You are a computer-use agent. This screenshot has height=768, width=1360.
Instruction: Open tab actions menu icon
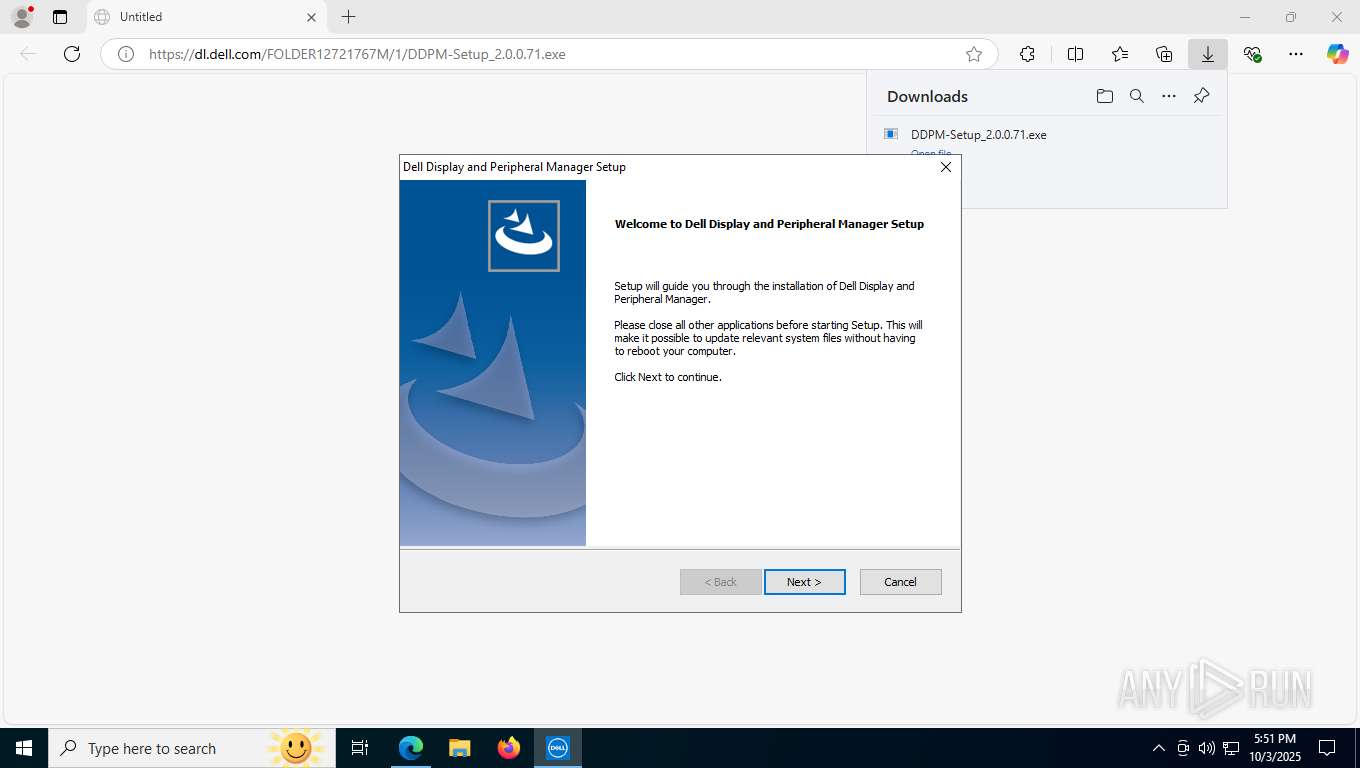click(60, 17)
